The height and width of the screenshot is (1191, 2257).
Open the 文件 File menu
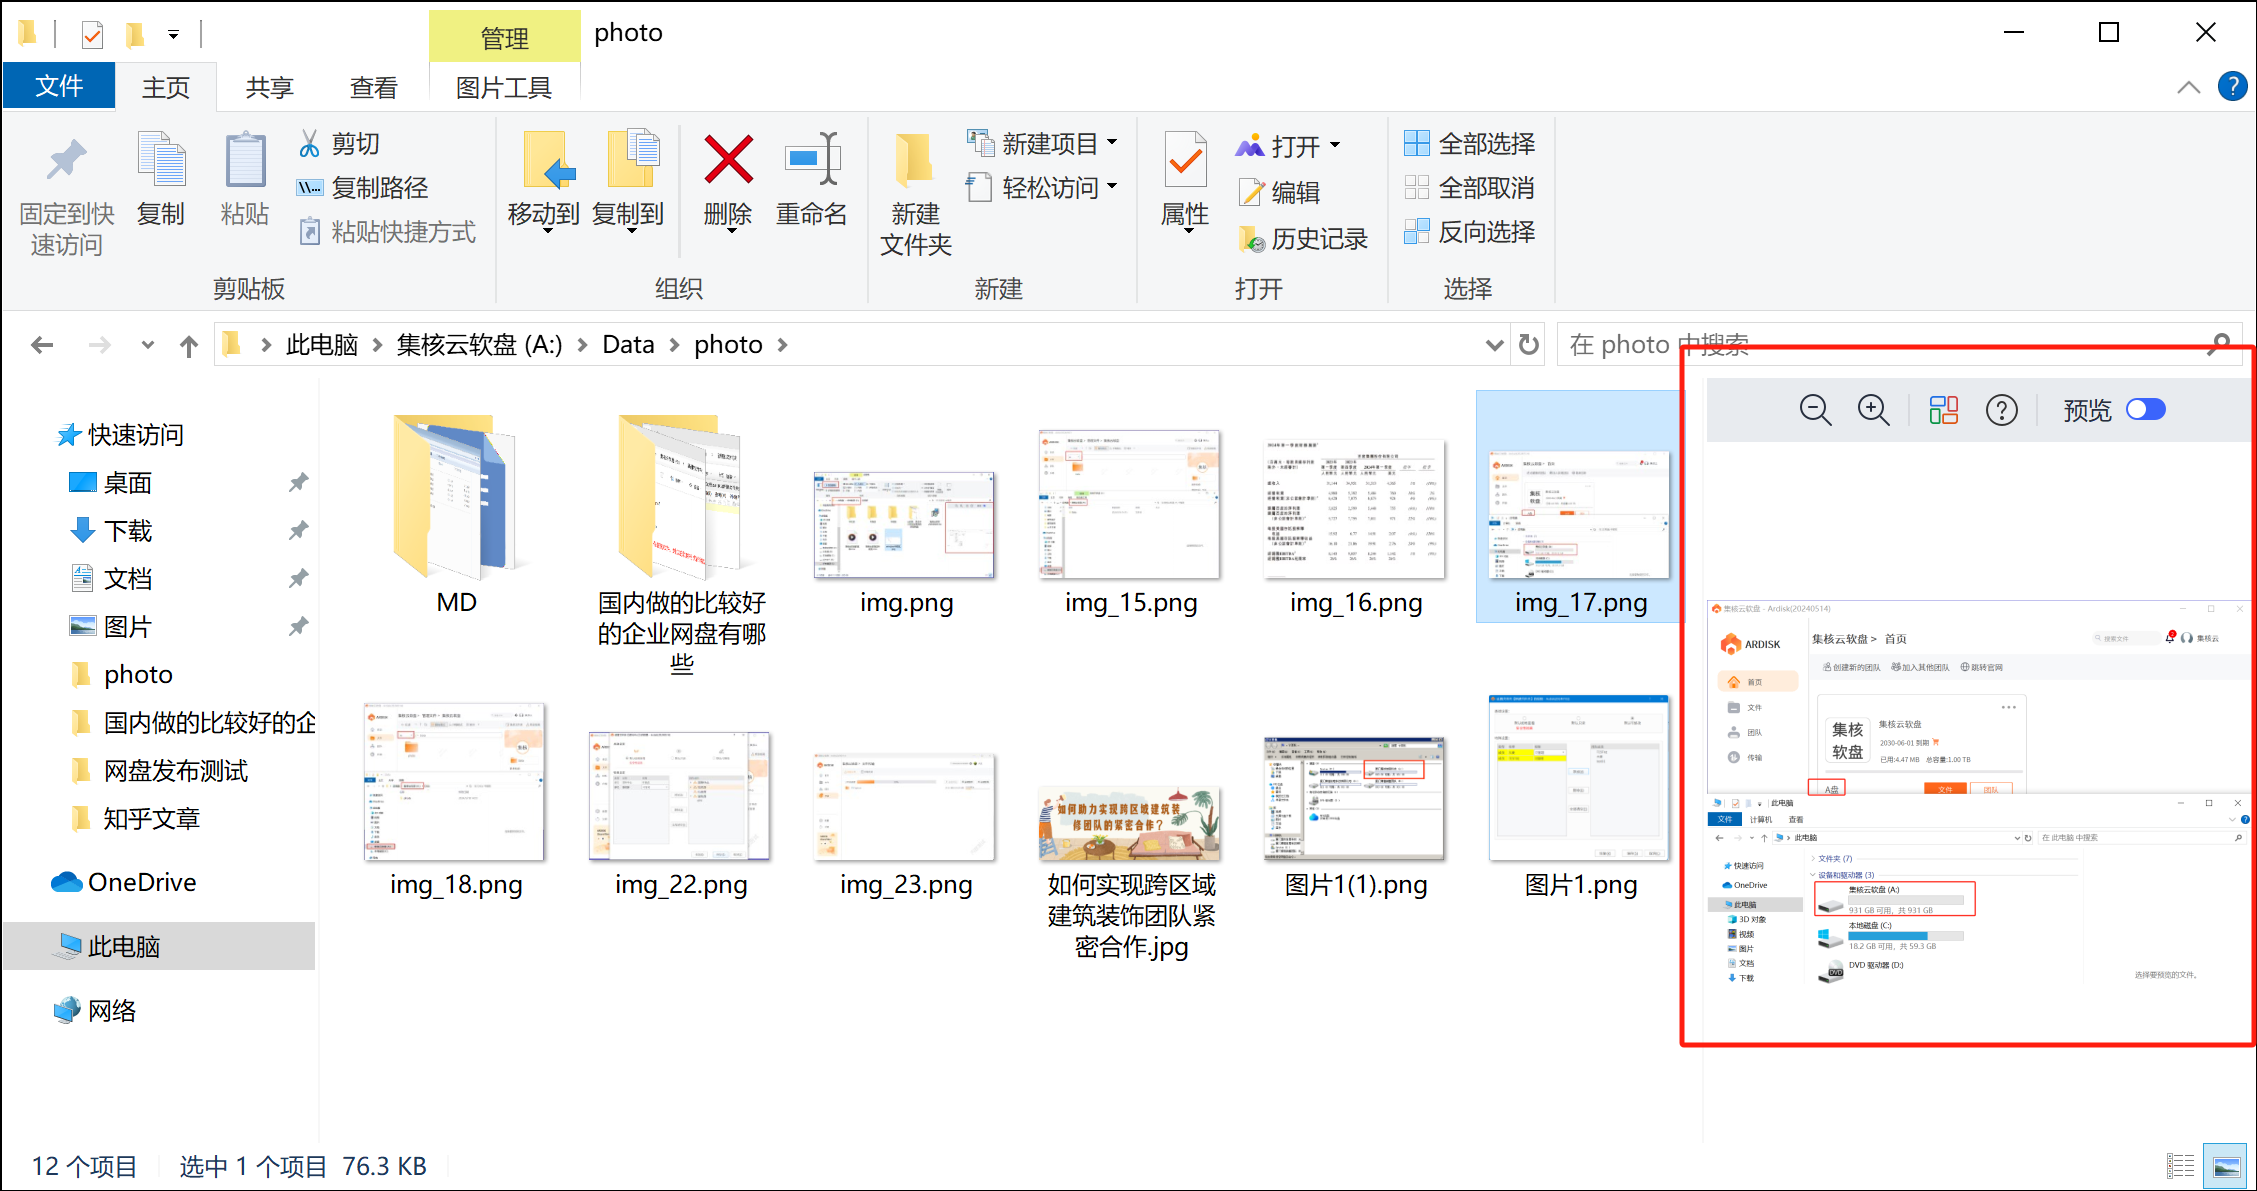pos(59,86)
